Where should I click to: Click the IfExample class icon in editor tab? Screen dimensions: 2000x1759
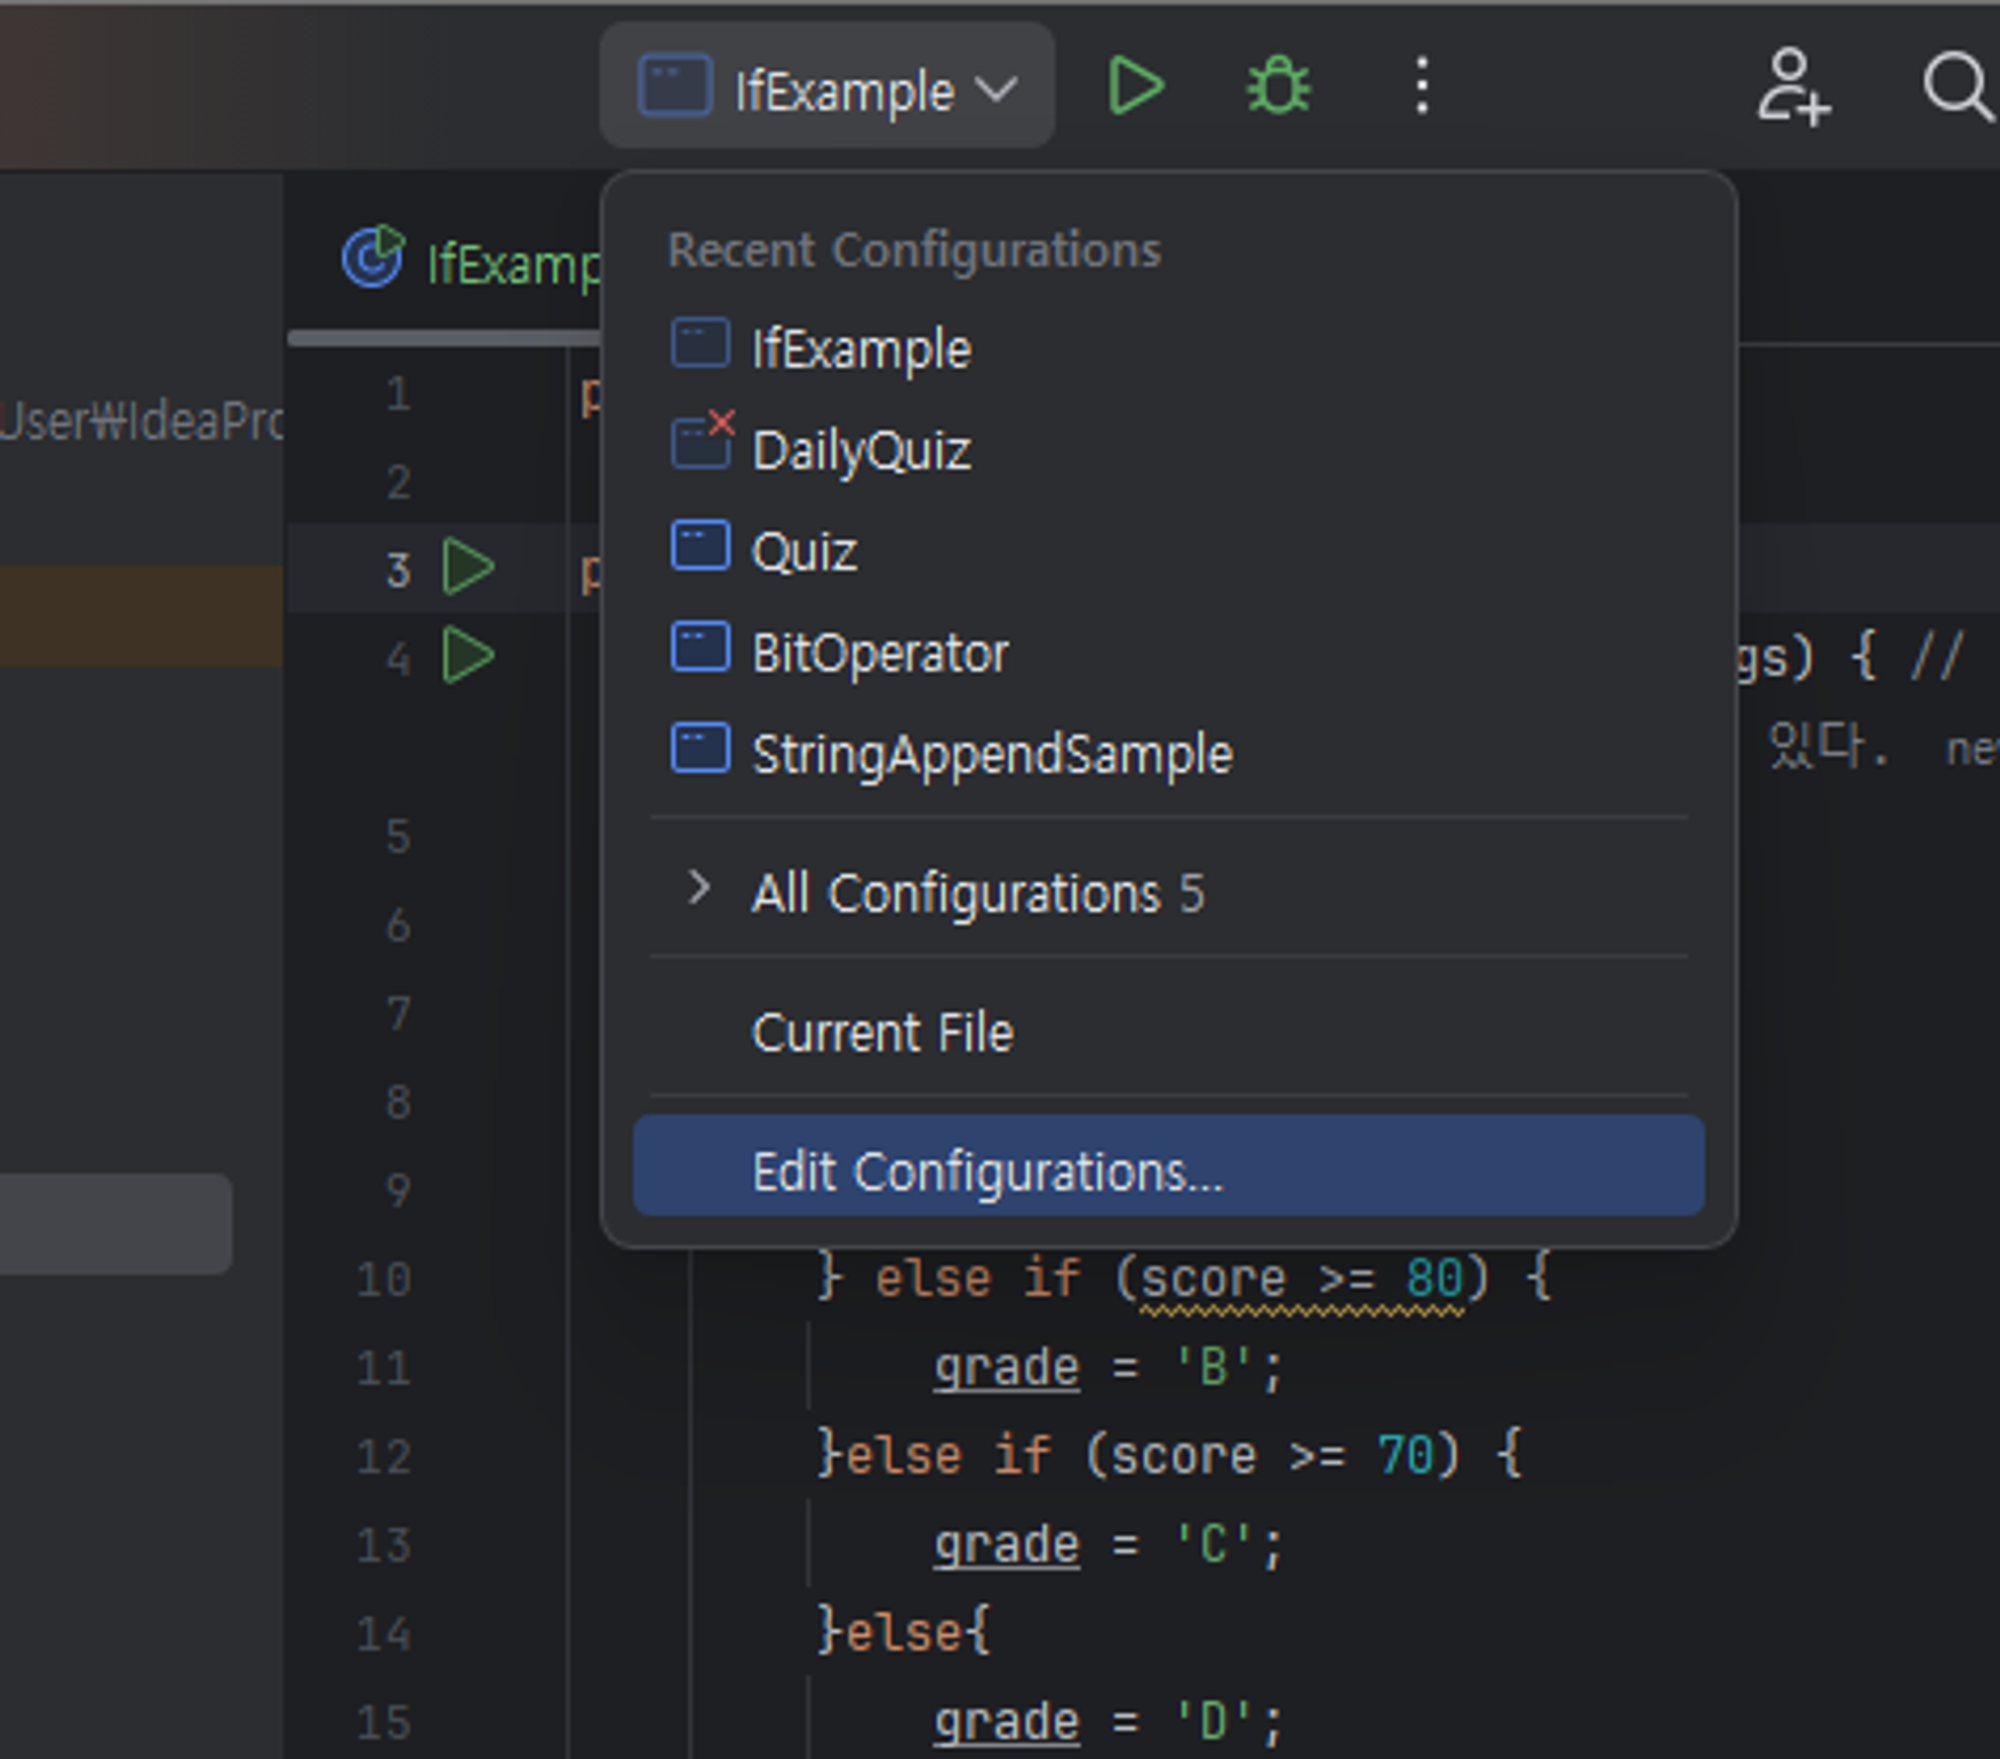pos(373,258)
